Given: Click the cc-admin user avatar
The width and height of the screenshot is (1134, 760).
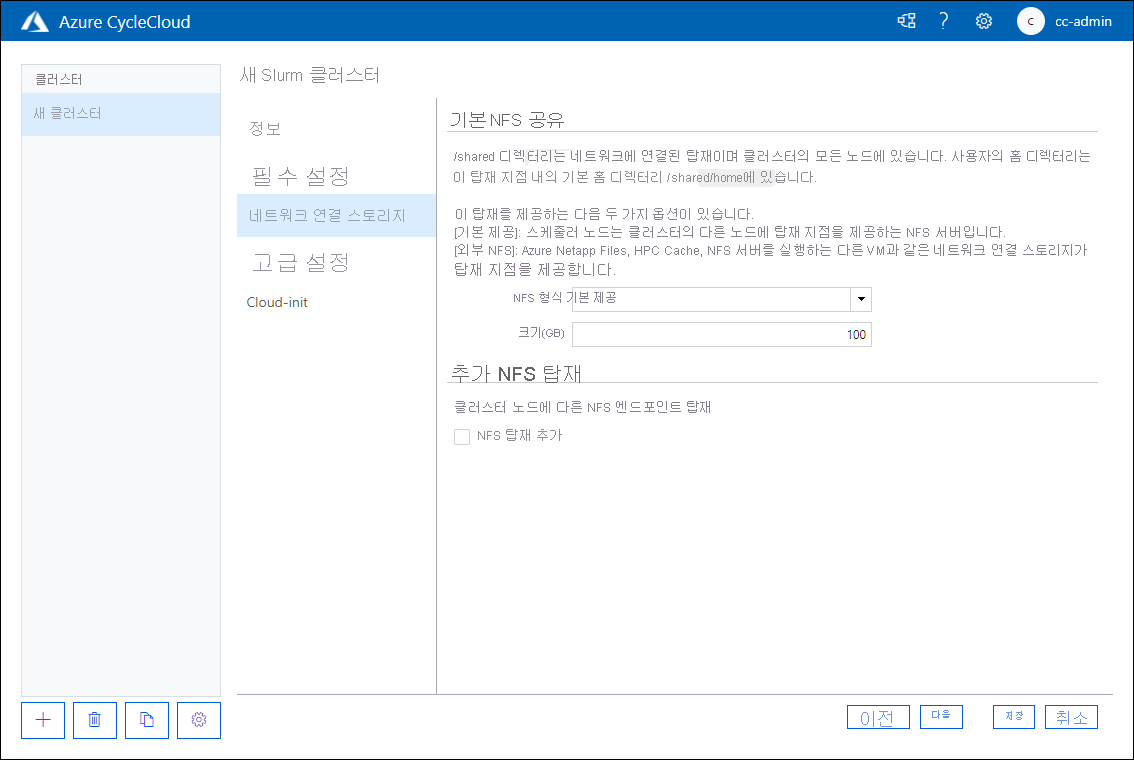Looking at the screenshot, I should [1030, 21].
